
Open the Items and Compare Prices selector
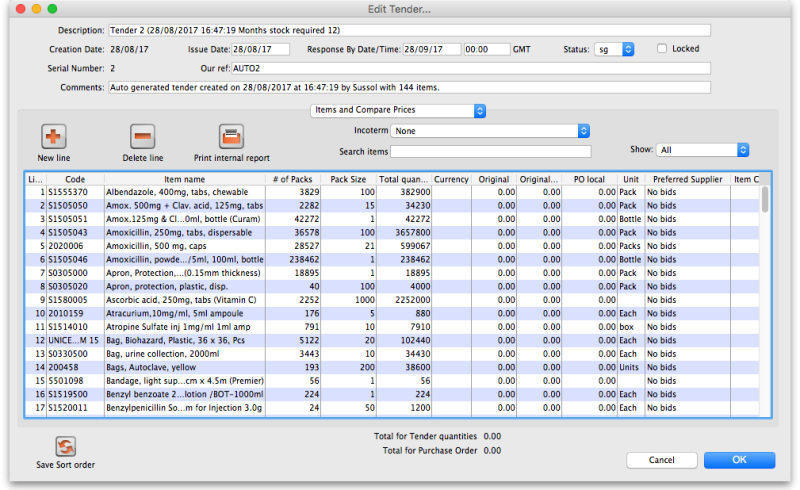pos(399,109)
